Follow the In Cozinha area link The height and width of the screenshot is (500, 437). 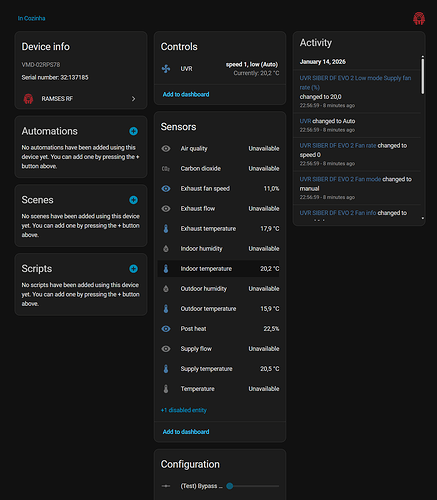pyautogui.click(x=32, y=18)
